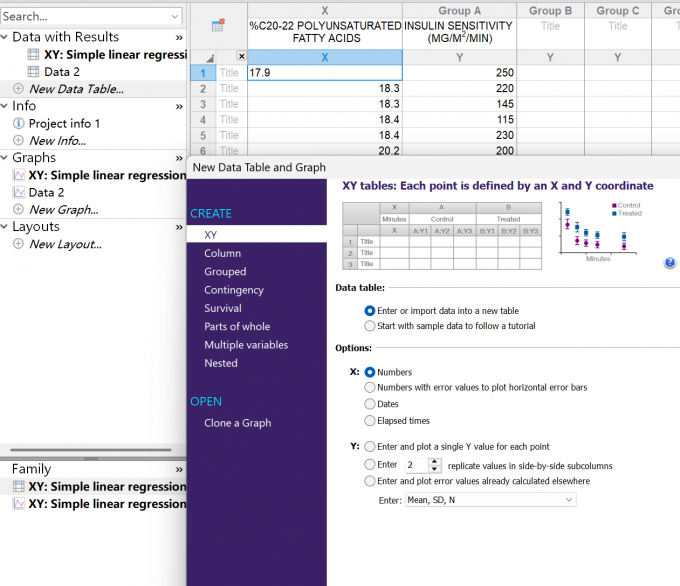The image size is (680, 586).
Task: Click plus icon beside New Graph
Action: point(18,209)
